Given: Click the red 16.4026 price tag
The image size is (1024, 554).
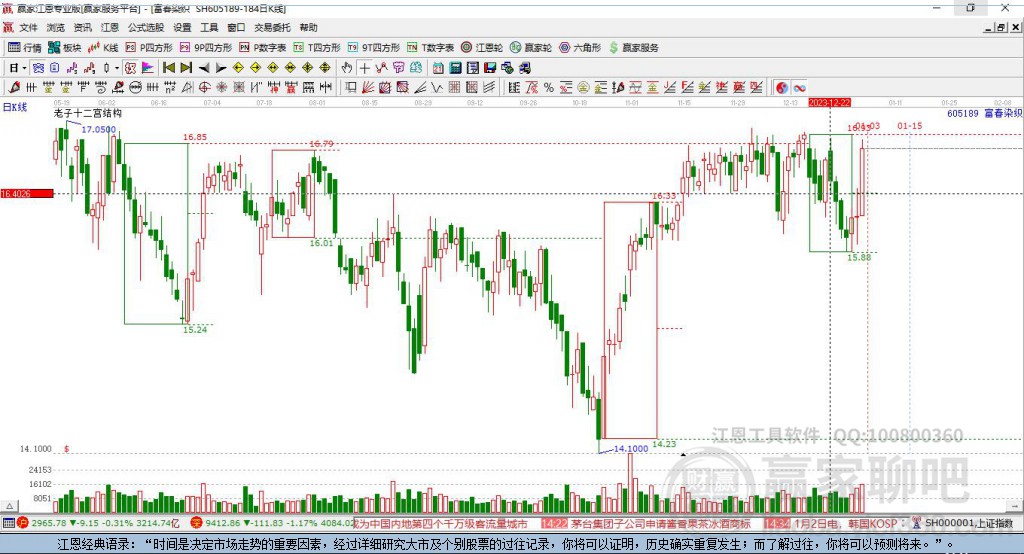Looking at the screenshot, I should 27,193.
